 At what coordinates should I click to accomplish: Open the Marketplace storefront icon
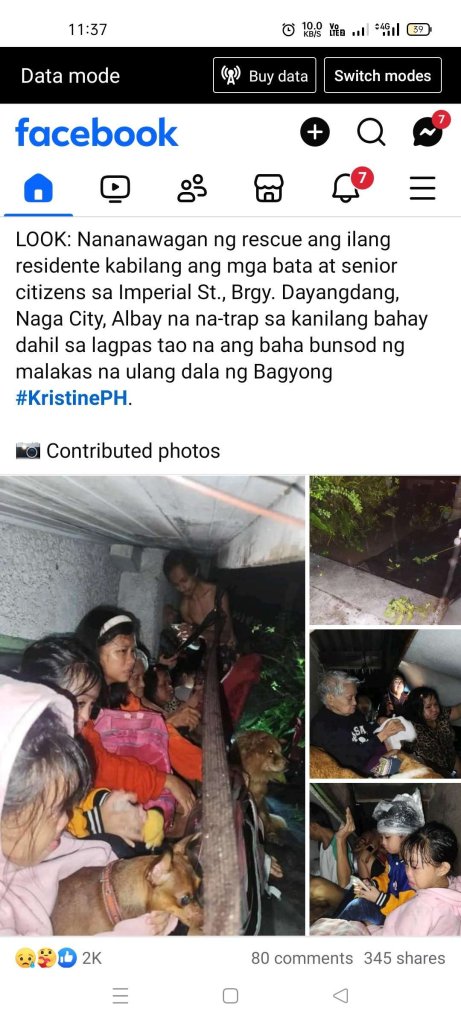click(x=268, y=189)
